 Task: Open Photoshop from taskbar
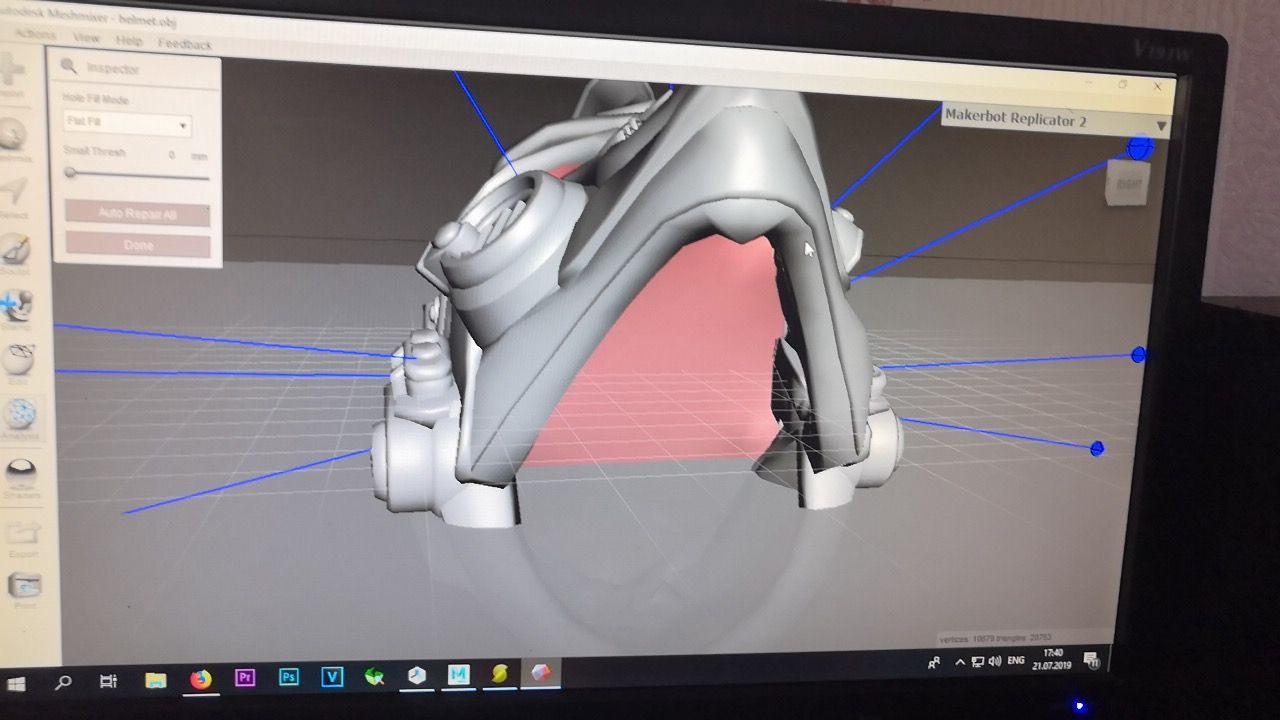coord(289,677)
